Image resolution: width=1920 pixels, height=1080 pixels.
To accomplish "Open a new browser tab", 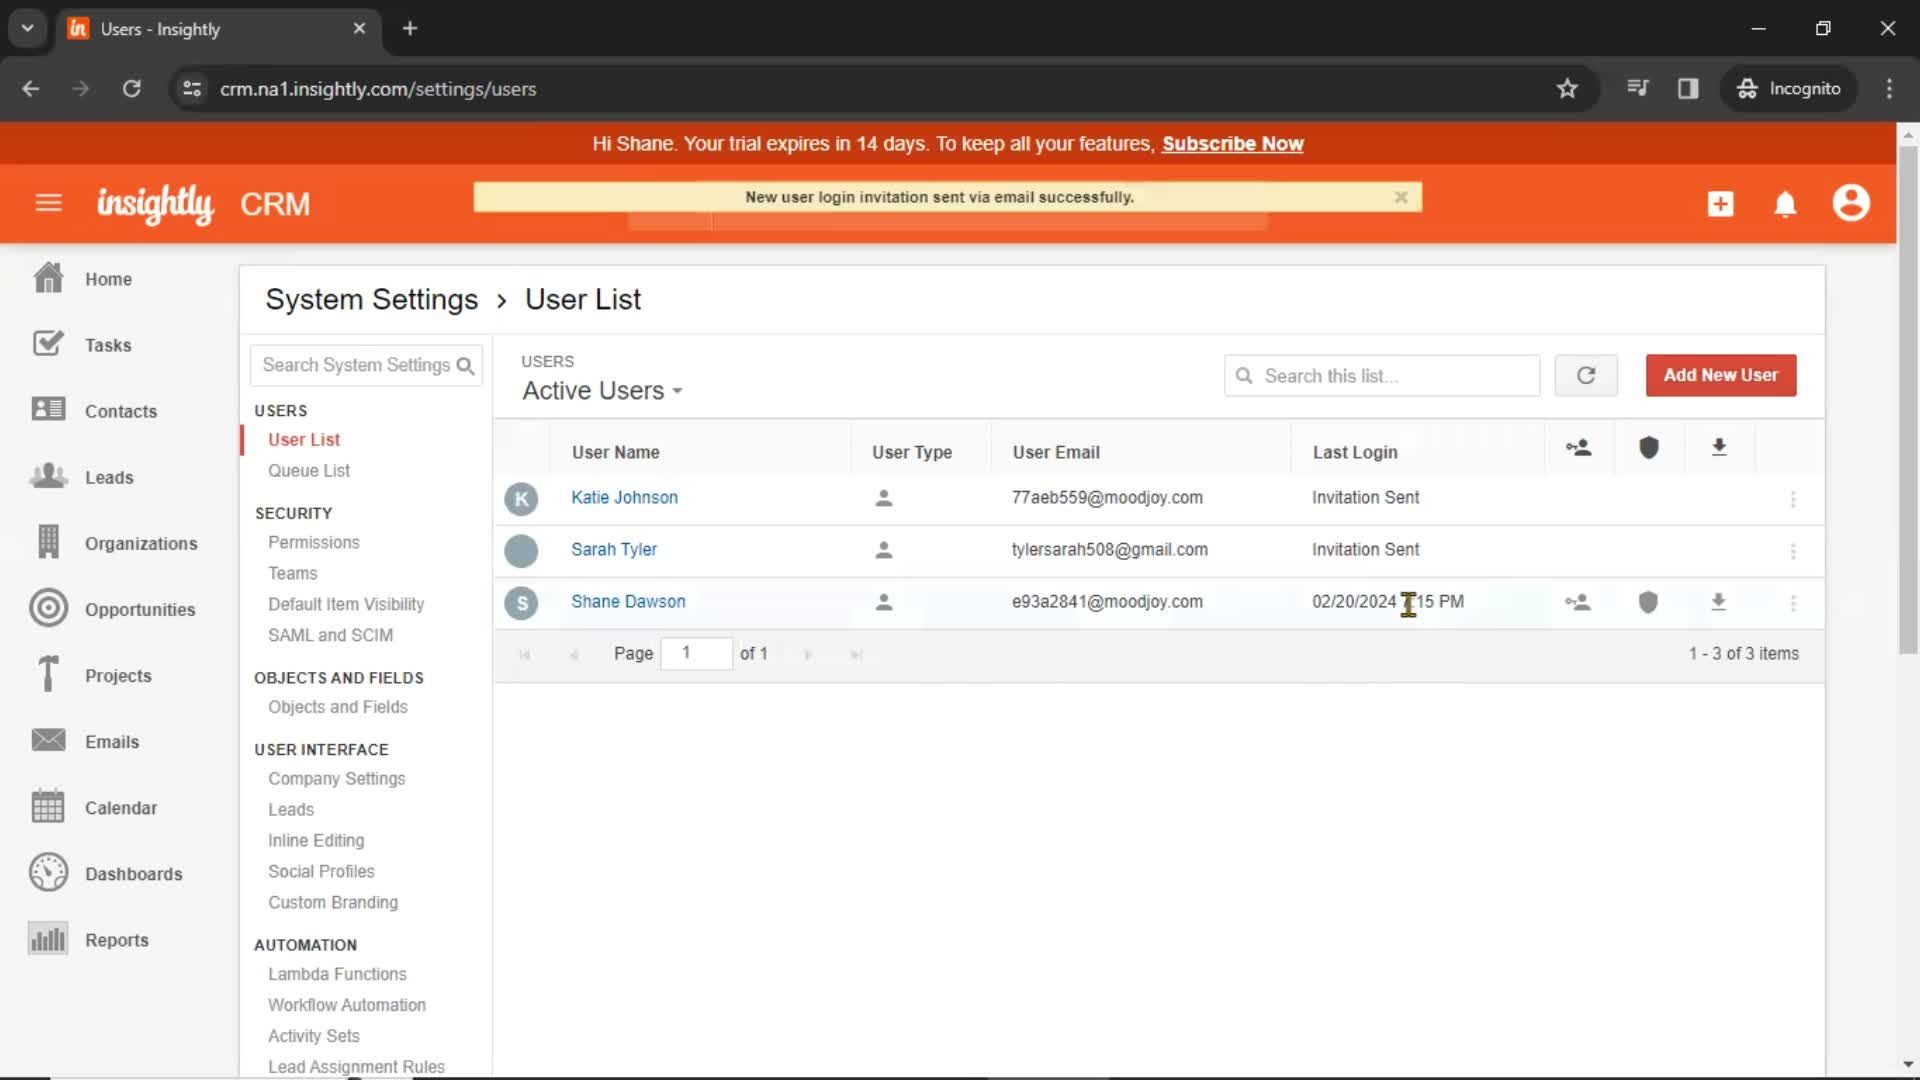I will coord(410,28).
